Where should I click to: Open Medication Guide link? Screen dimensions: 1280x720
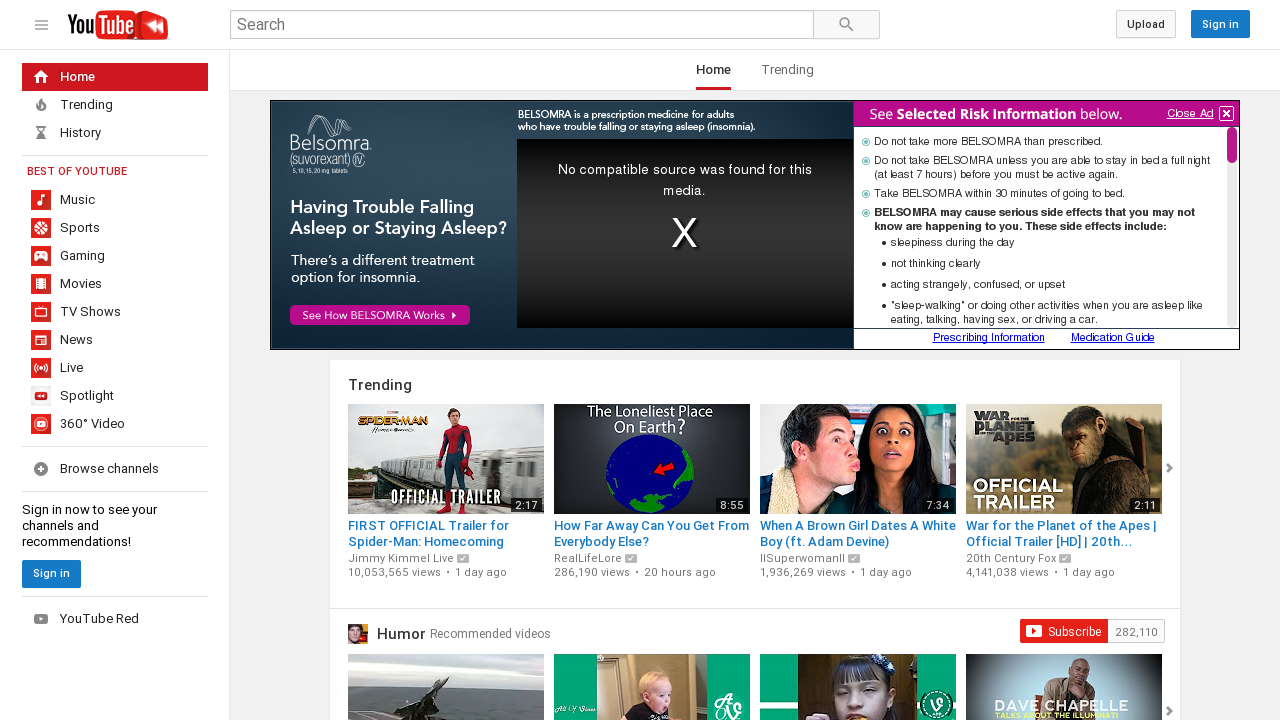[1112, 338]
